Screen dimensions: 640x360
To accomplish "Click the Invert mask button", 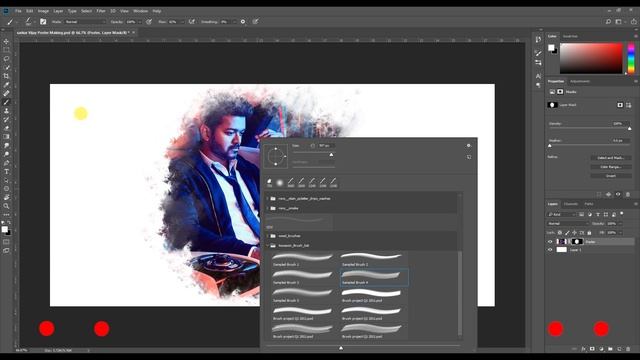I will (611, 176).
